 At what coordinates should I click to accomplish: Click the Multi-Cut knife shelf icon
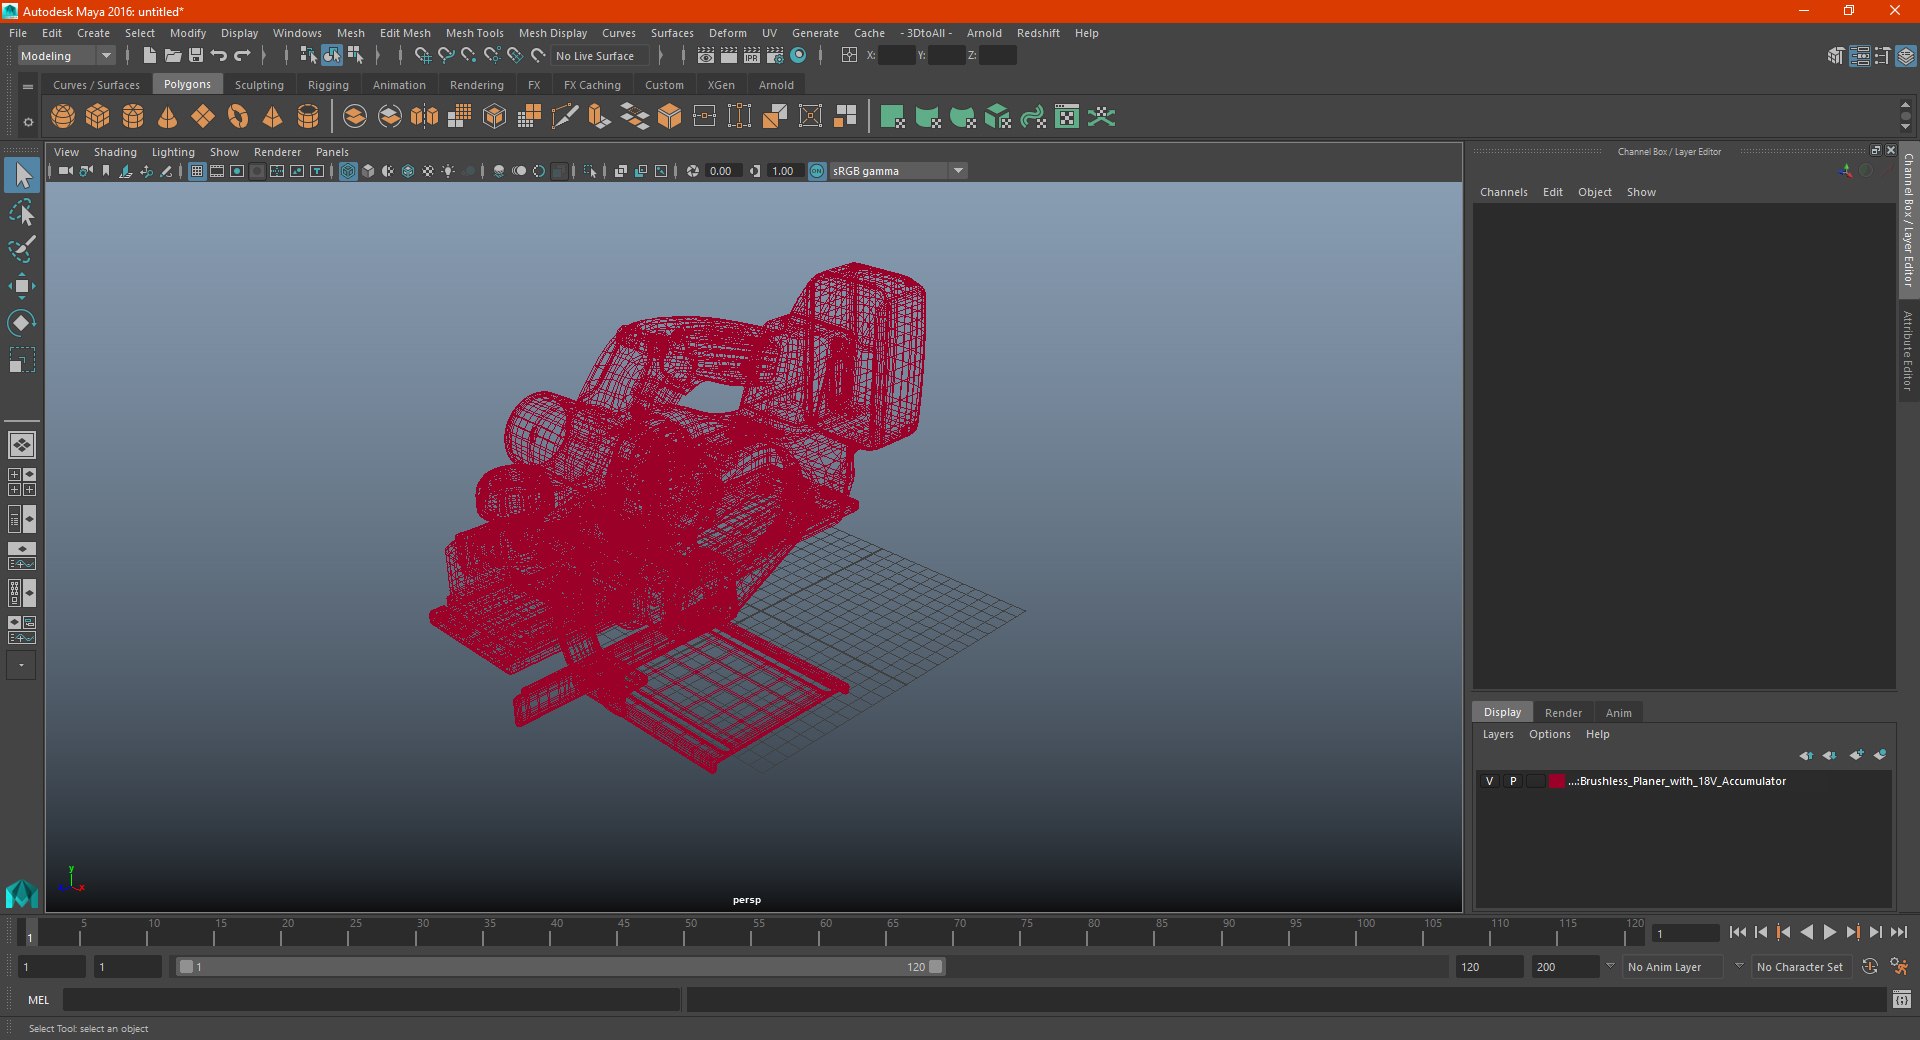pos(565,117)
